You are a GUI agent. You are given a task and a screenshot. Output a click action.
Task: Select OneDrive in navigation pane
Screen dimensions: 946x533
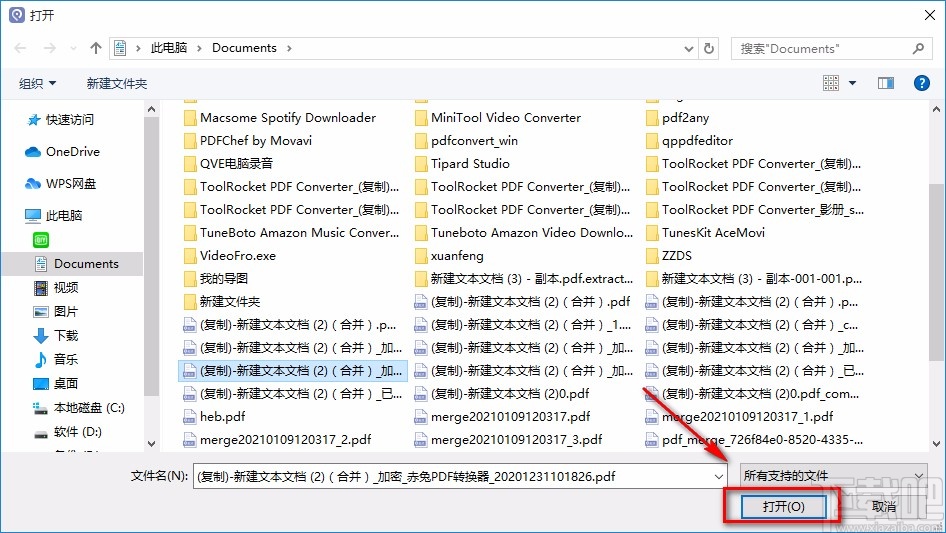(62, 152)
